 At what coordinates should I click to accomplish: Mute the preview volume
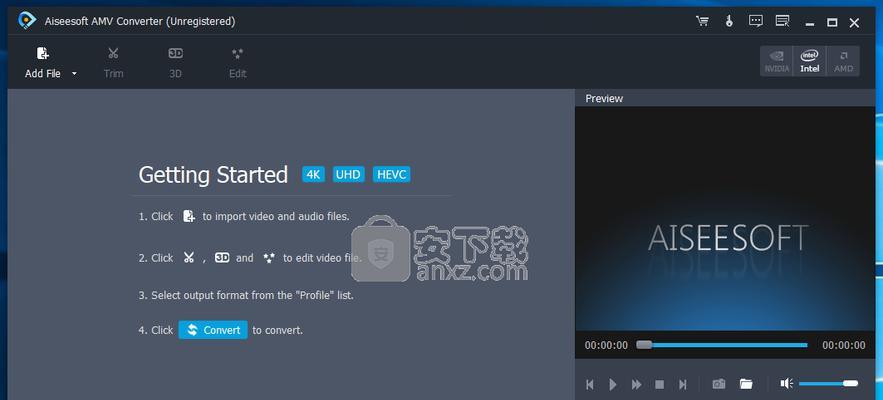[x=787, y=383]
